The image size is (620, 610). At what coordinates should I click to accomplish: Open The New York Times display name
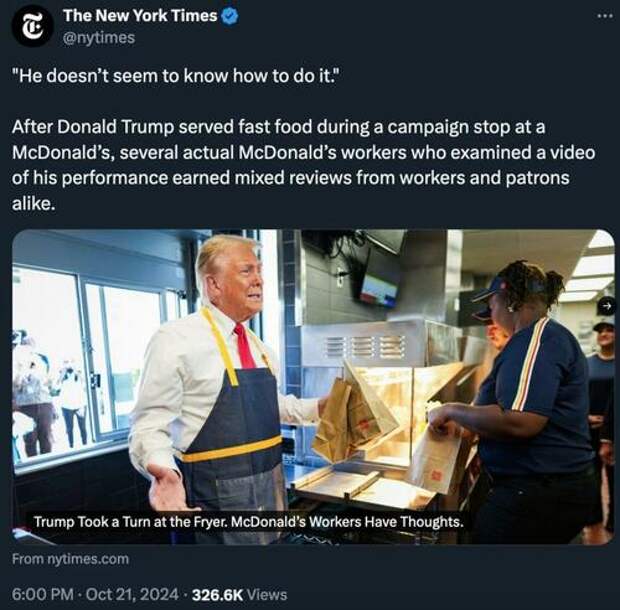(140, 16)
